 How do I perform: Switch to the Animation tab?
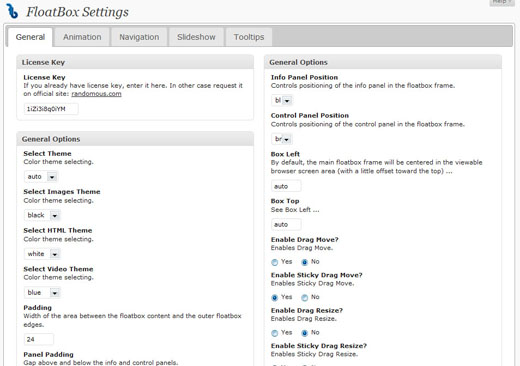tap(82, 37)
